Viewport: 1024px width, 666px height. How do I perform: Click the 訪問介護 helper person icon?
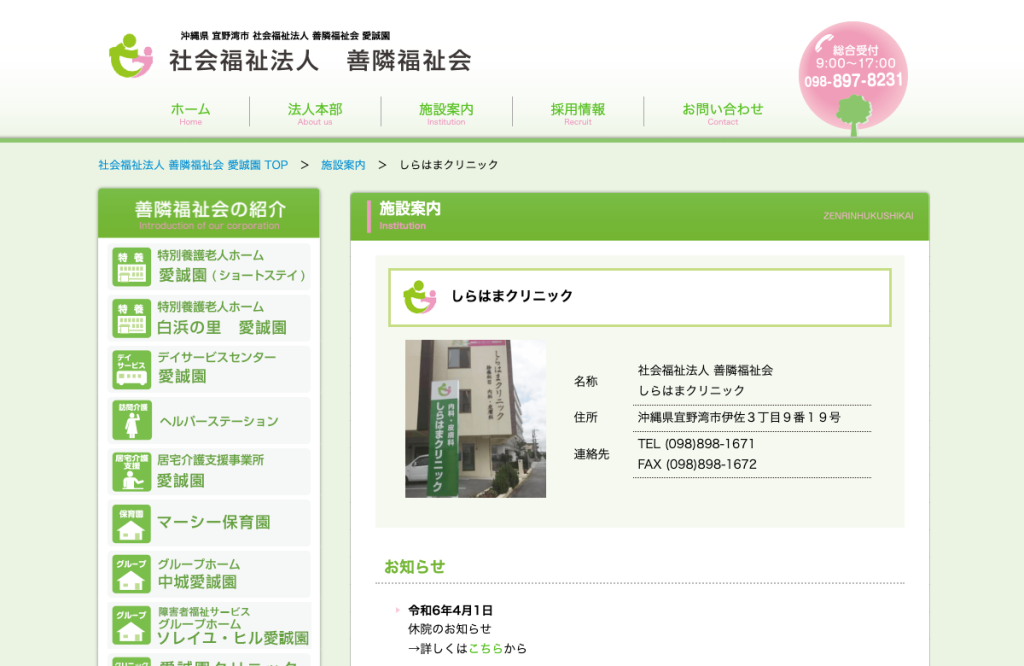[131, 420]
